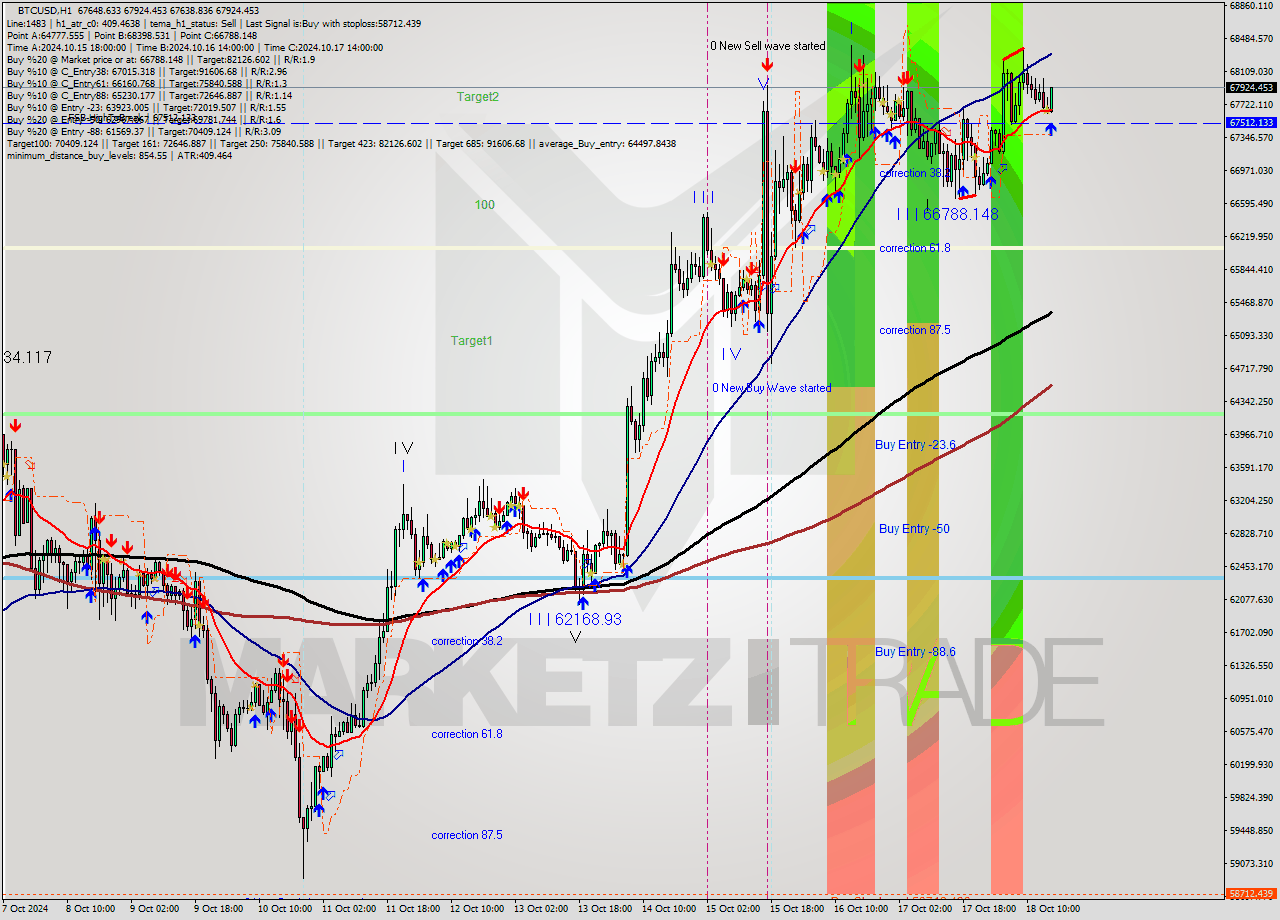Click the latest blue buy arrow near 67512.133 line
This screenshot has width=1280, height=920.
[1051, 129]
